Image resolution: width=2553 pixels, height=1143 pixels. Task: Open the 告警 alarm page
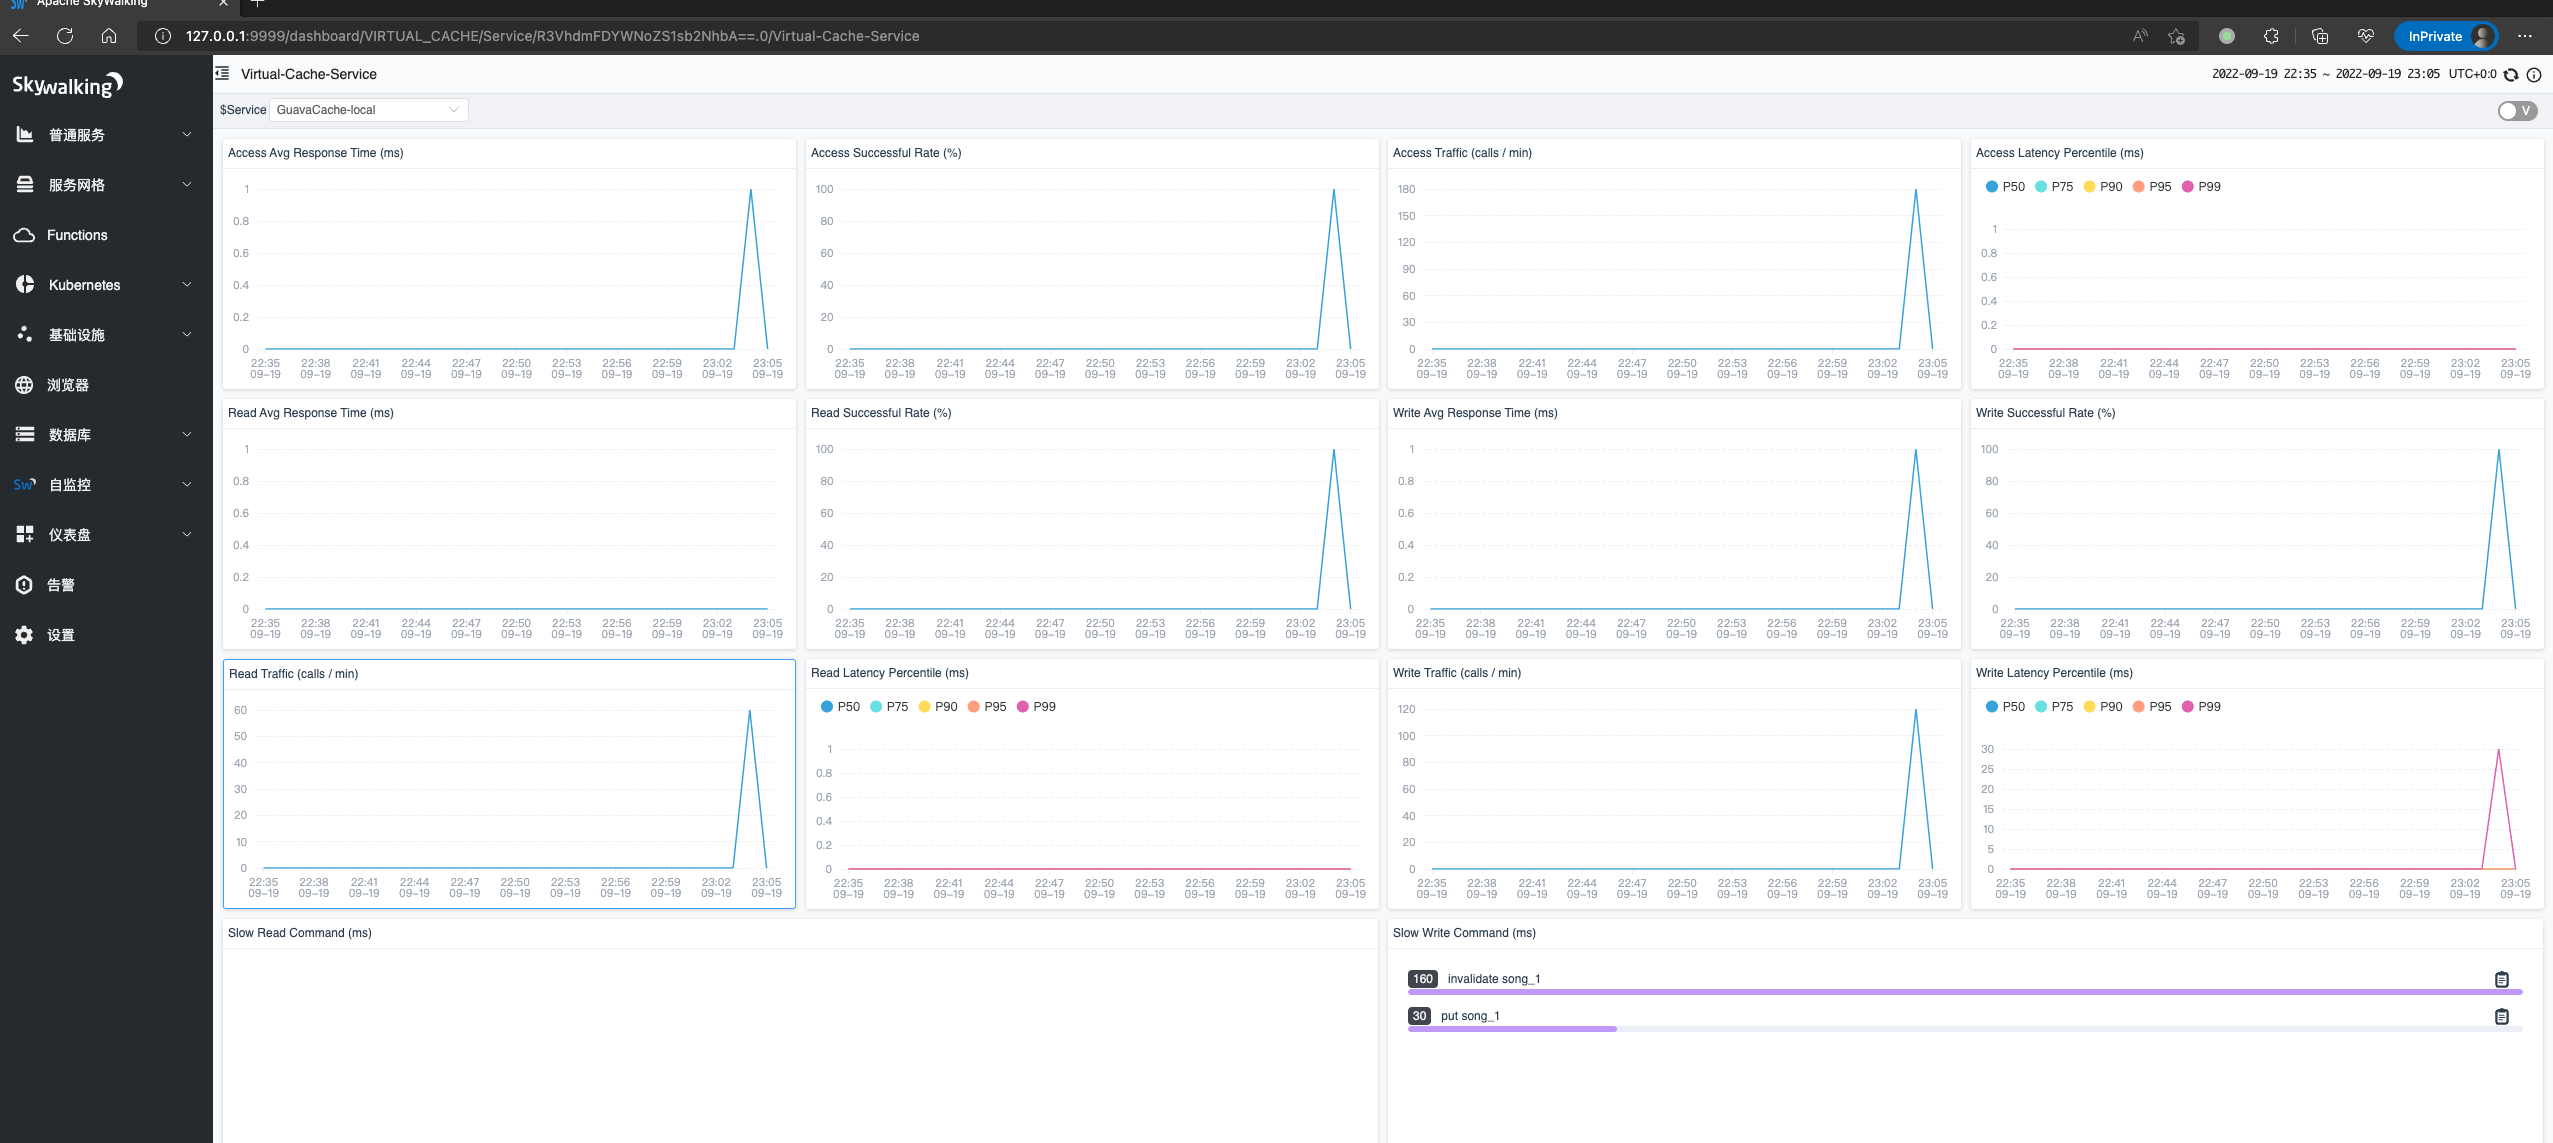tap(60, 585)
